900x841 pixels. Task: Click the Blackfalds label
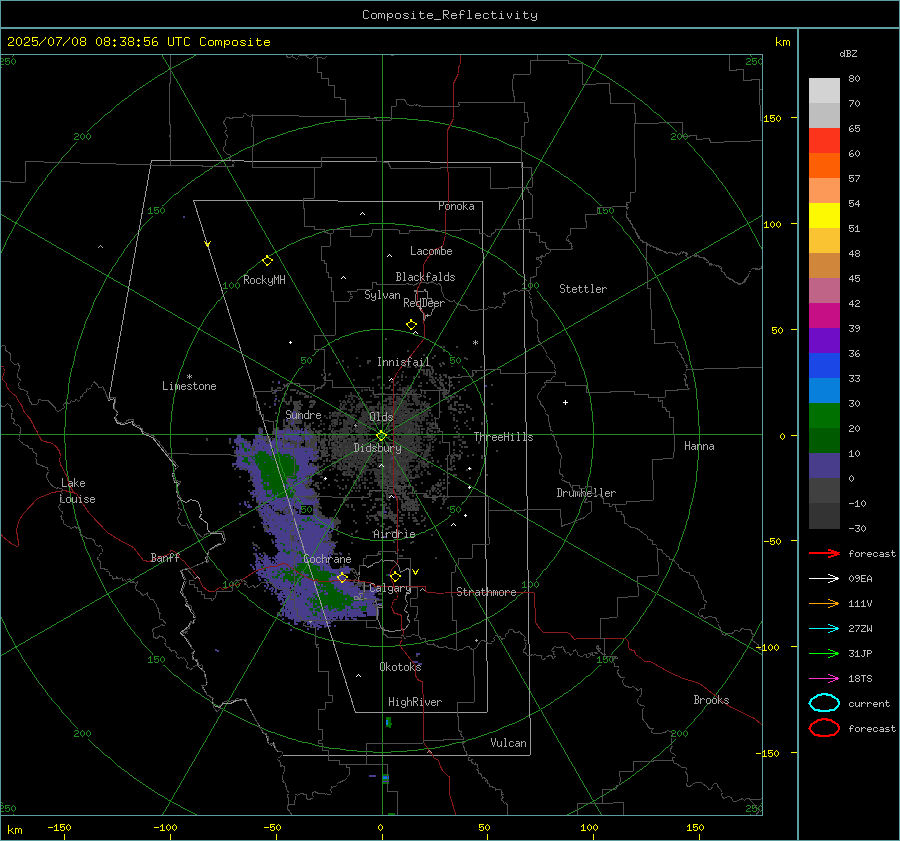point(425,277)
